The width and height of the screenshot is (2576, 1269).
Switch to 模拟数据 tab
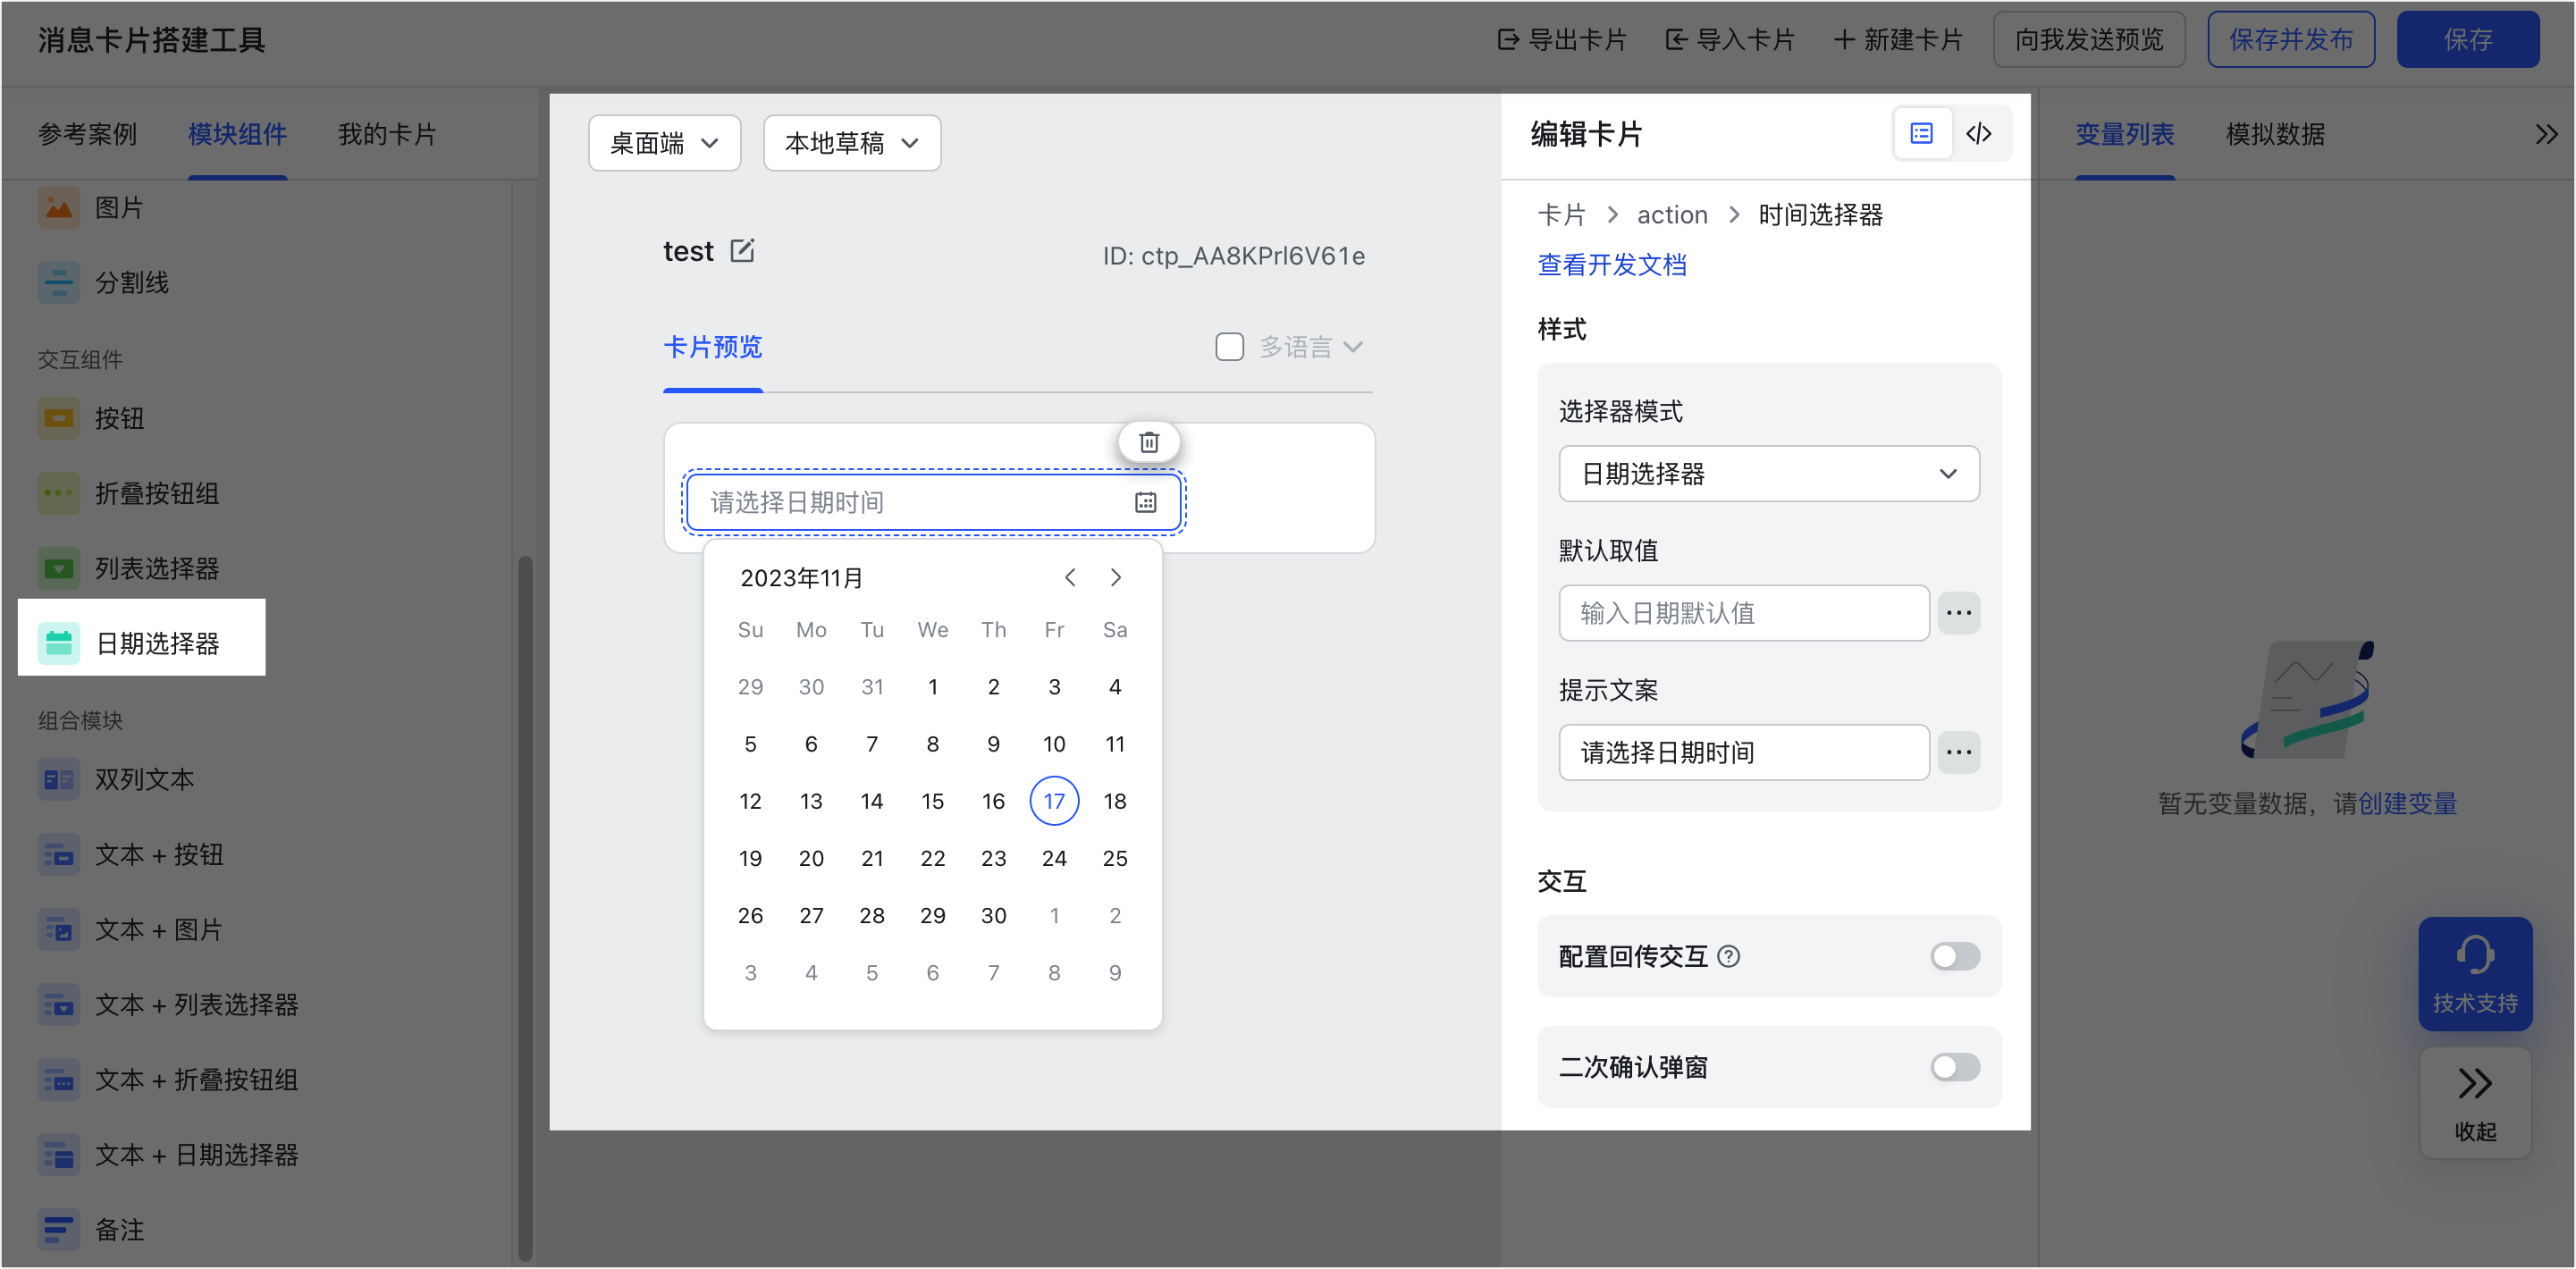[2275, 134]
